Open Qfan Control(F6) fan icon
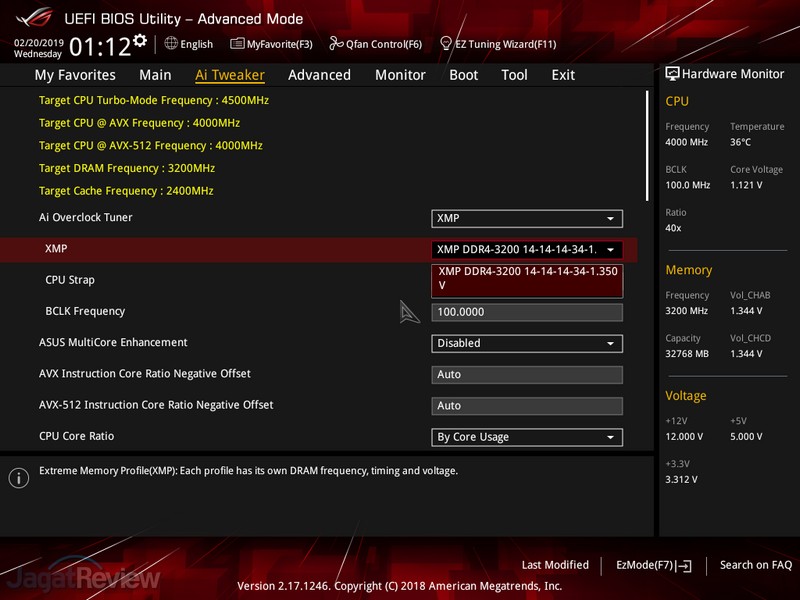This screenshot has height=600, width=800. 337,44
